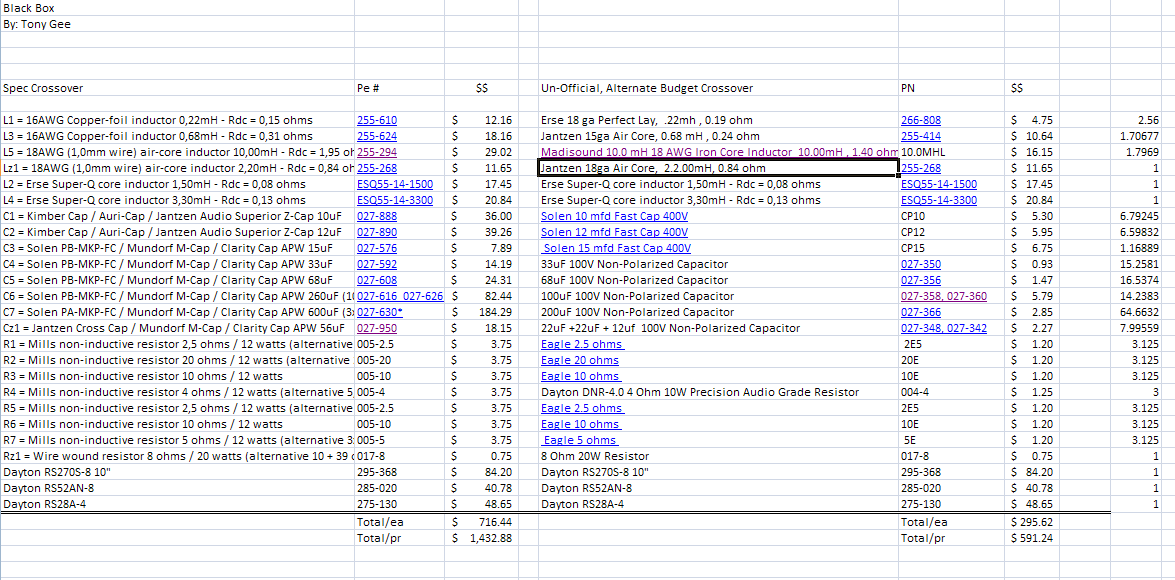The image size is (1175, 580).
Task: Open the Eagle 20 ohms link
Action: pyautogui.click(x=579, y=360)
